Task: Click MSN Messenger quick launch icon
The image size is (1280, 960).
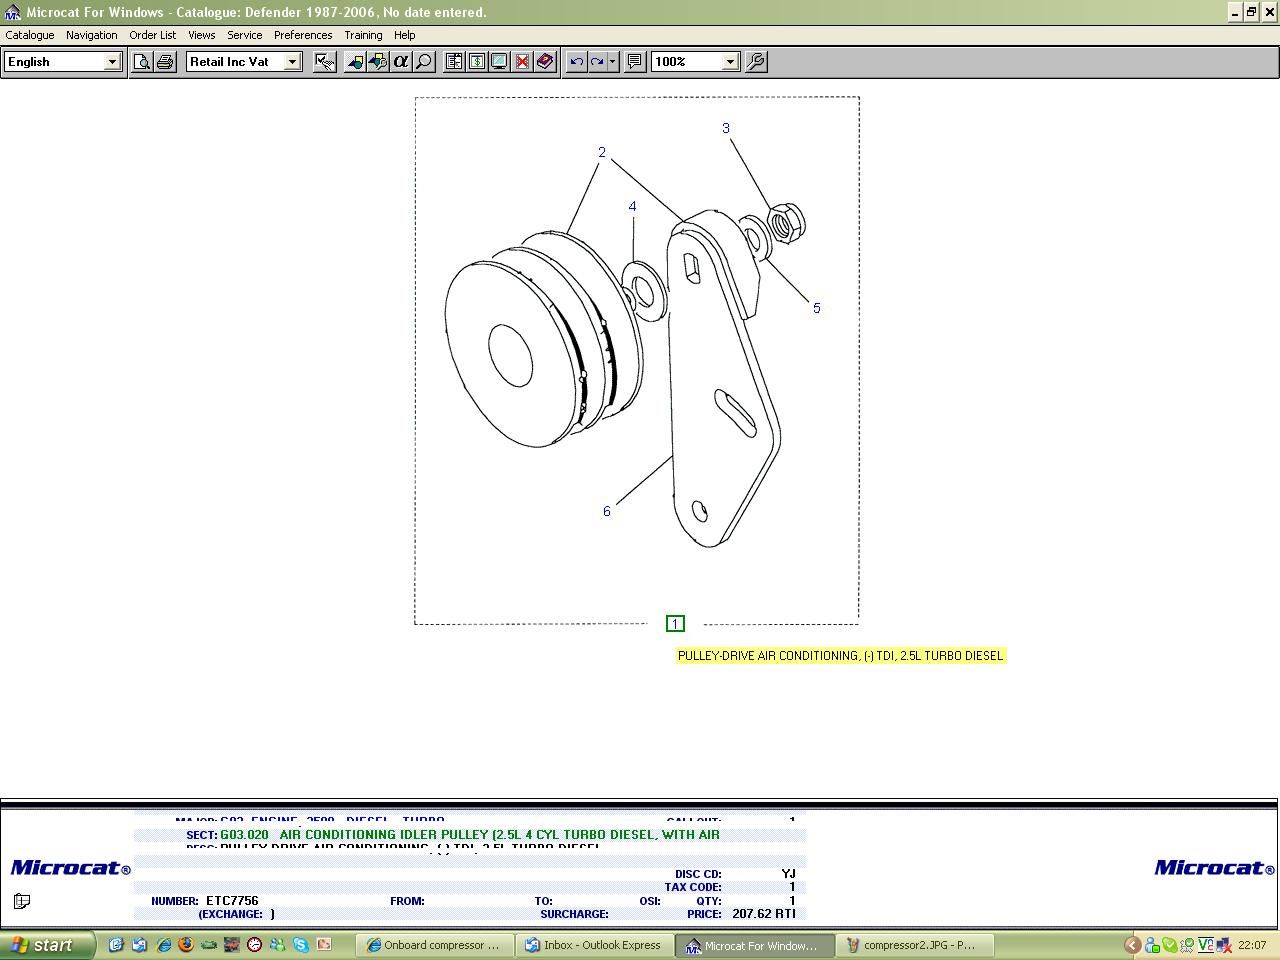Action: 278,944
